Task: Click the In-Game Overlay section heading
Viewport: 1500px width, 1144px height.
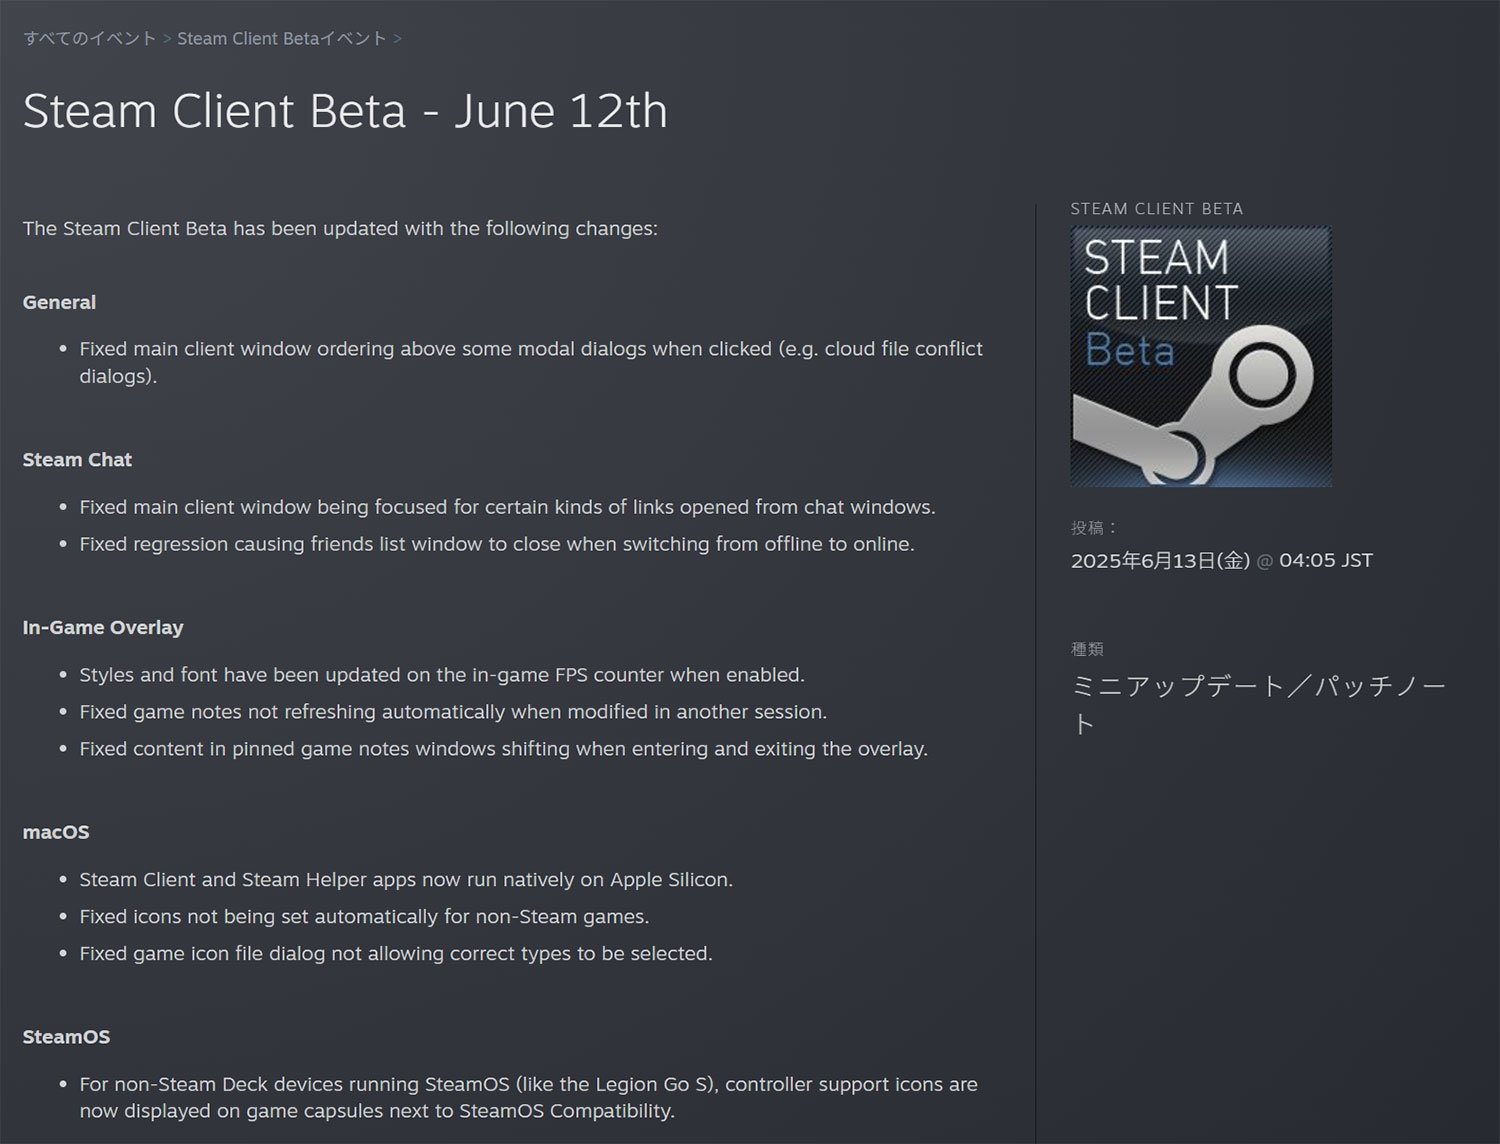Action: pyautogui.click(x=103, y=628)
